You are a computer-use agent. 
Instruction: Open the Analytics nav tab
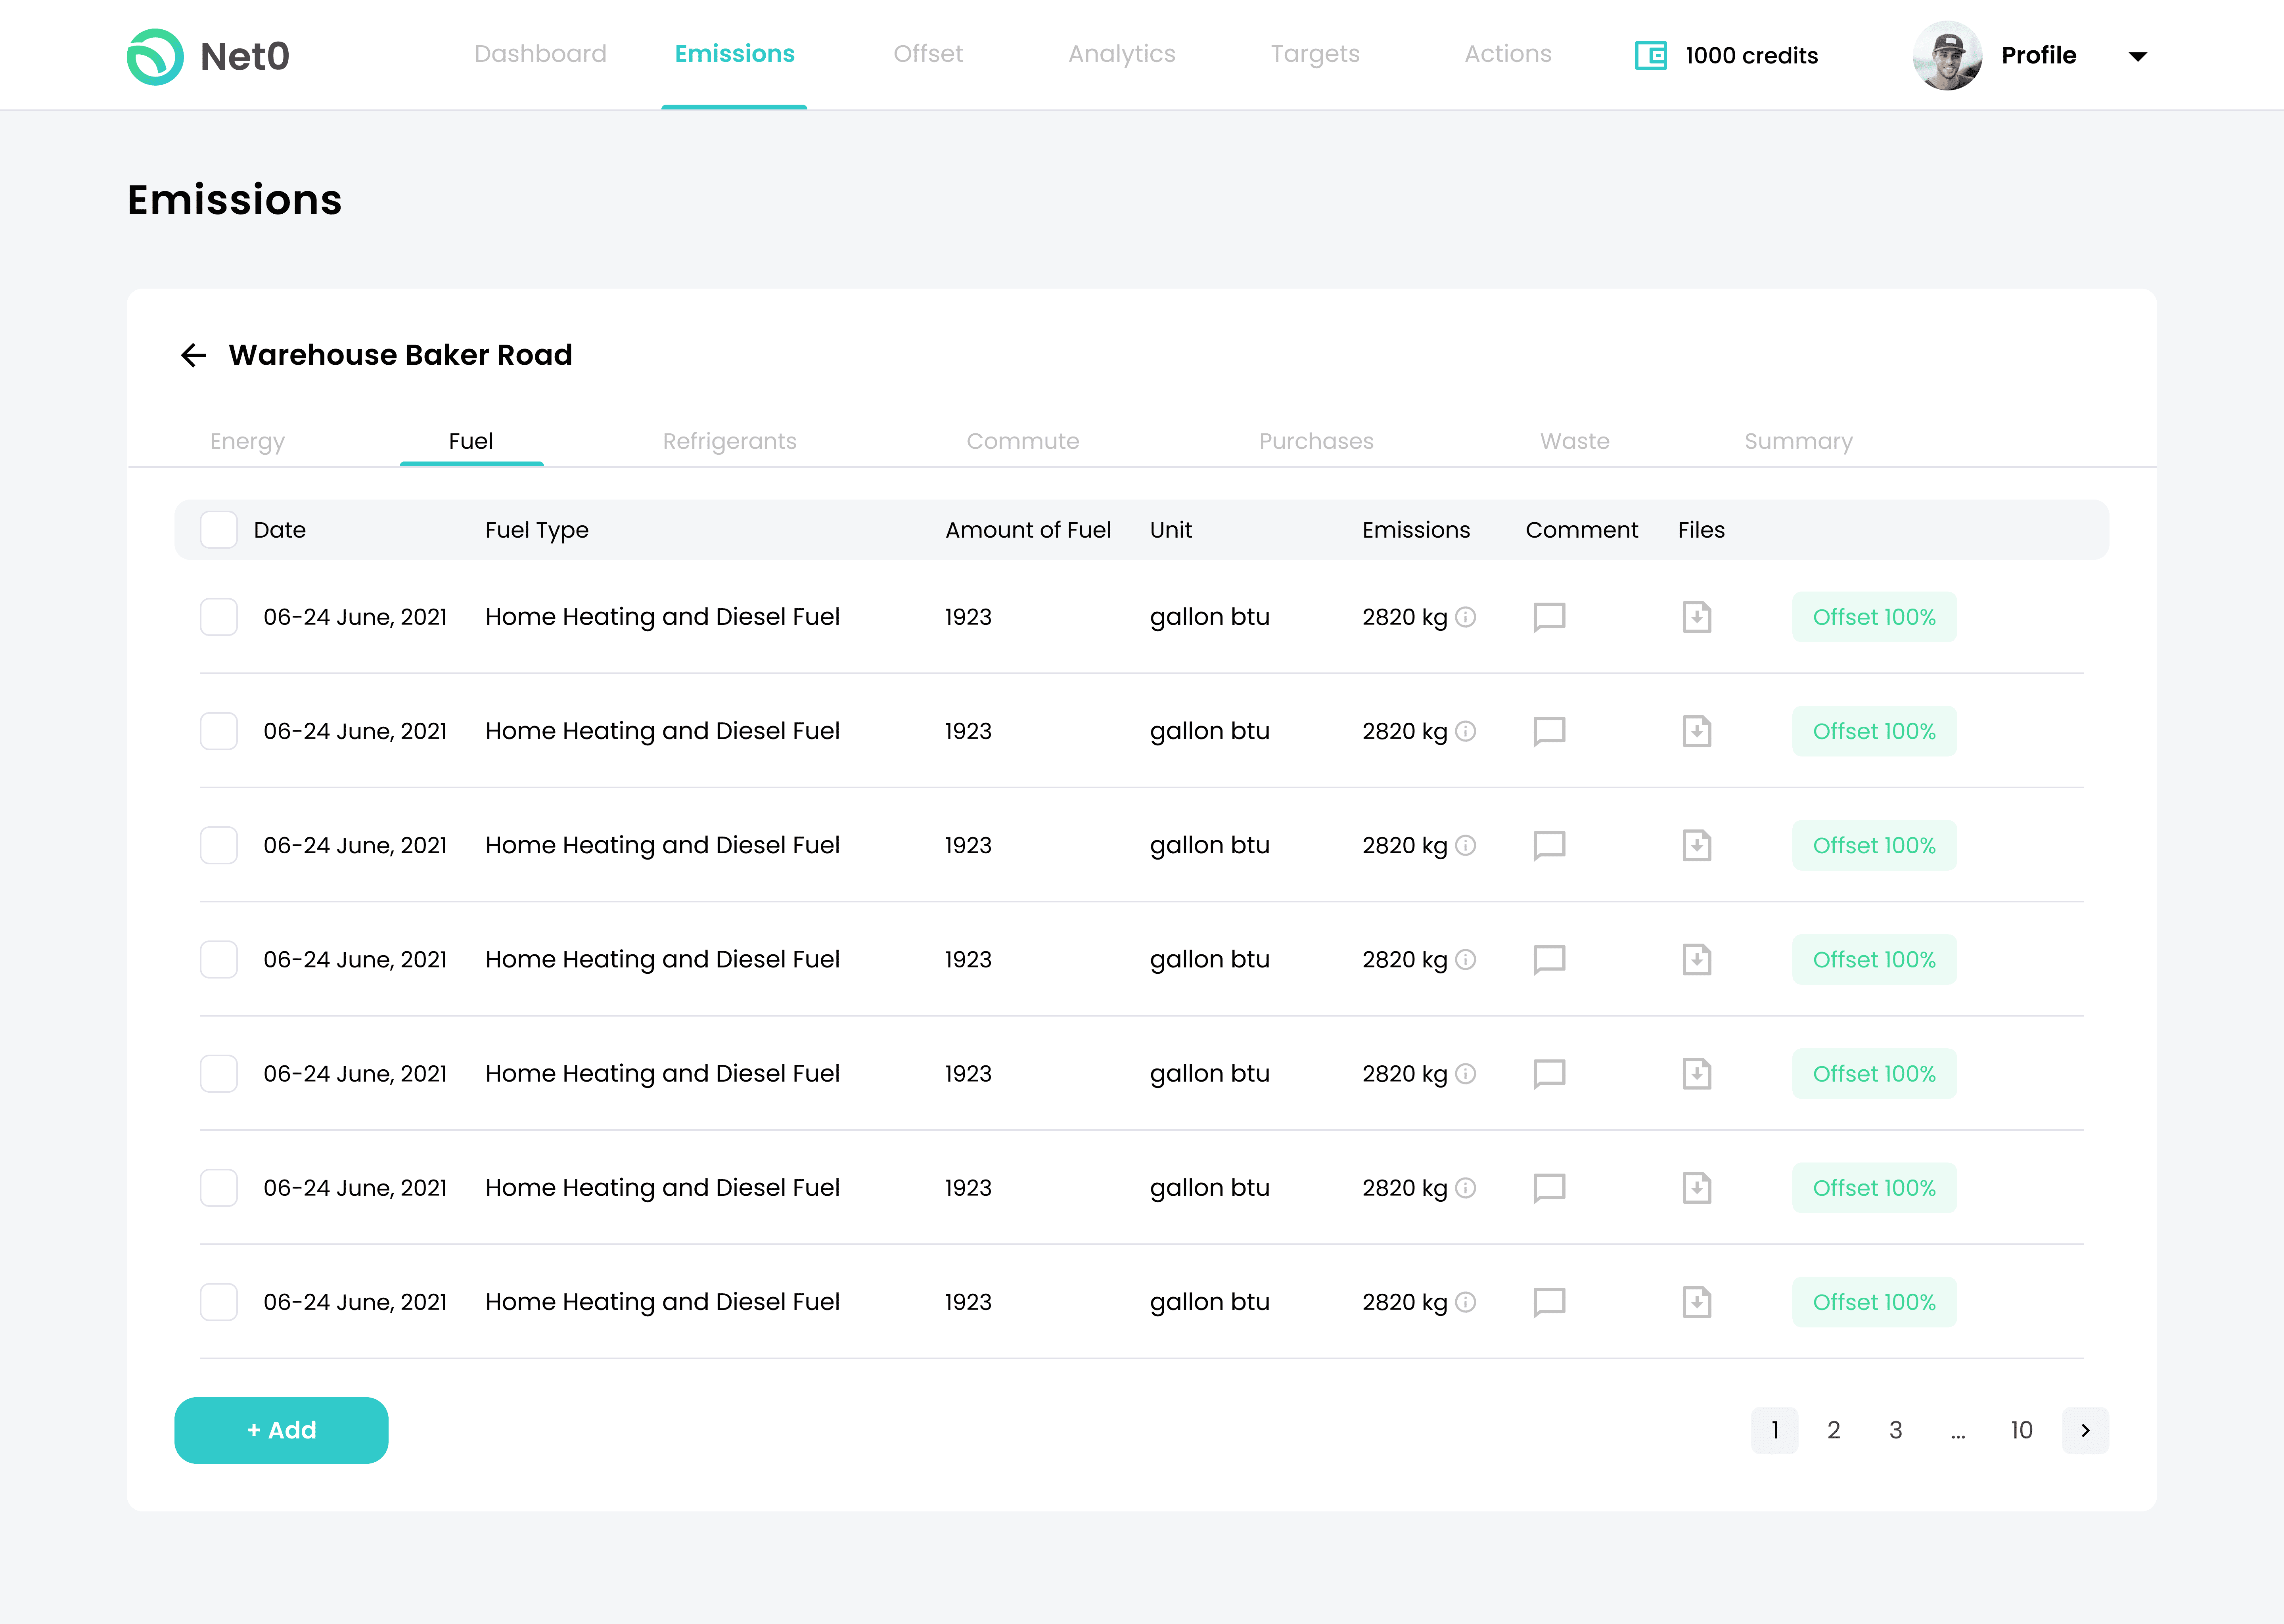click(1122, 54)
